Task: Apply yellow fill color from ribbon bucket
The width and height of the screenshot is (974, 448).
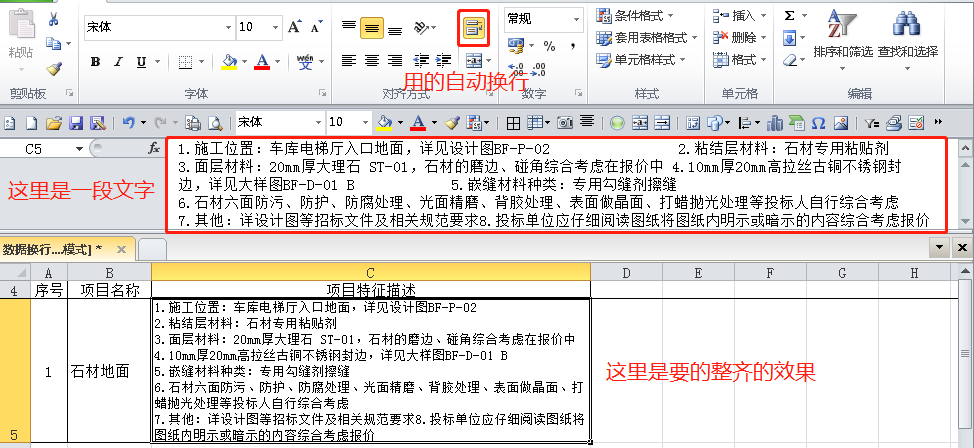Action: click(229, 62)
